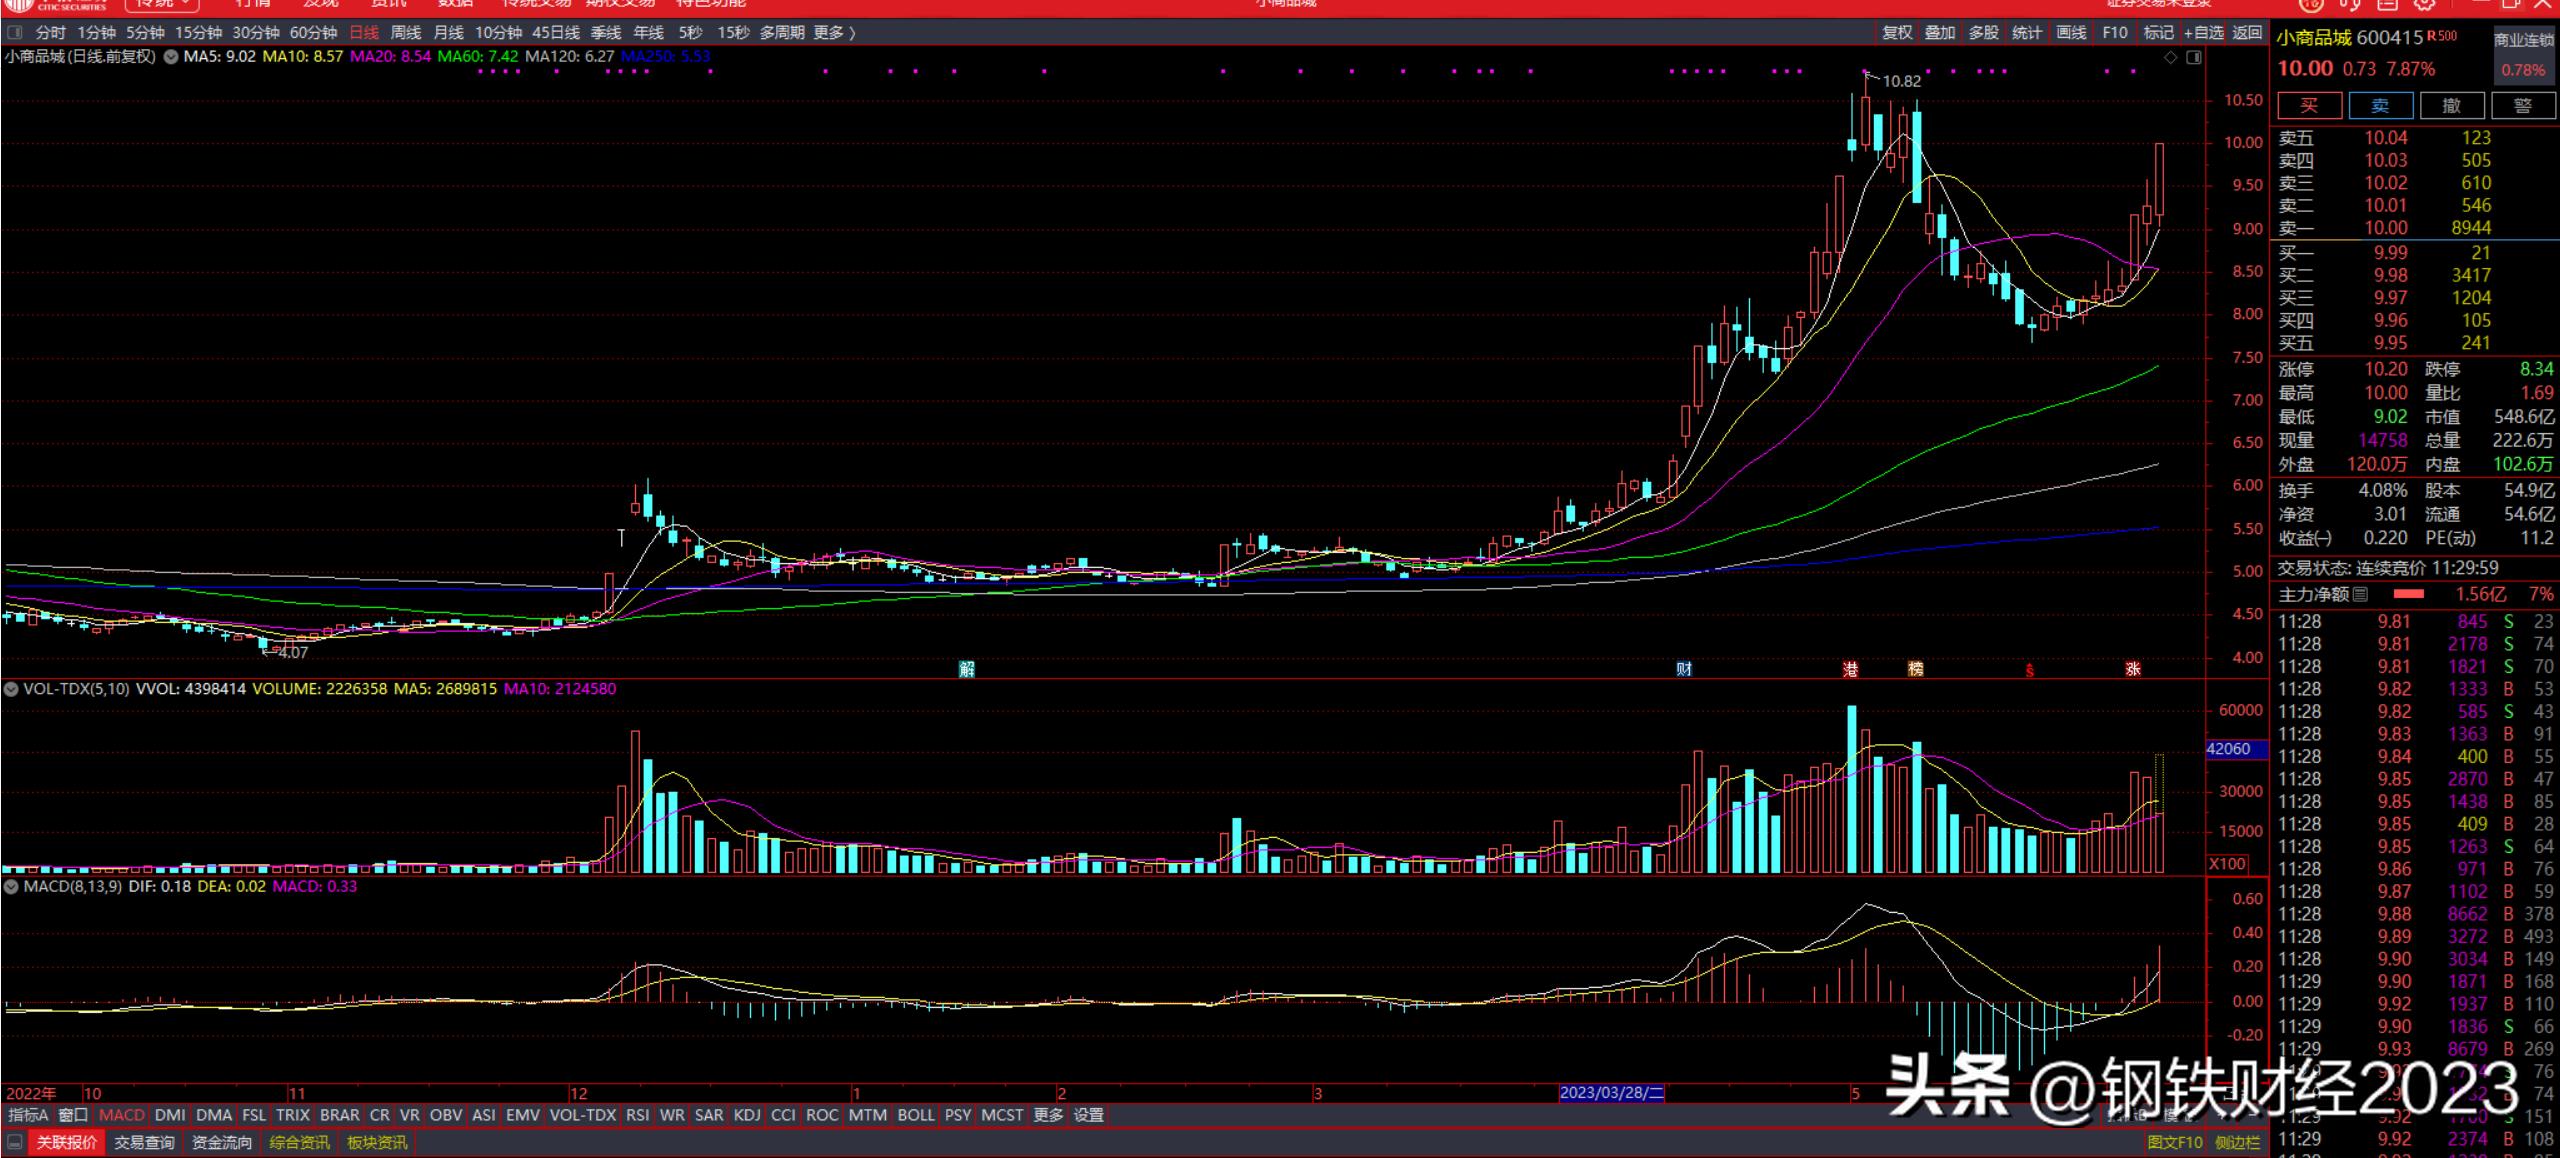
Task: Click the collapse icon left of 关联报价
Action: (15, 1142)
